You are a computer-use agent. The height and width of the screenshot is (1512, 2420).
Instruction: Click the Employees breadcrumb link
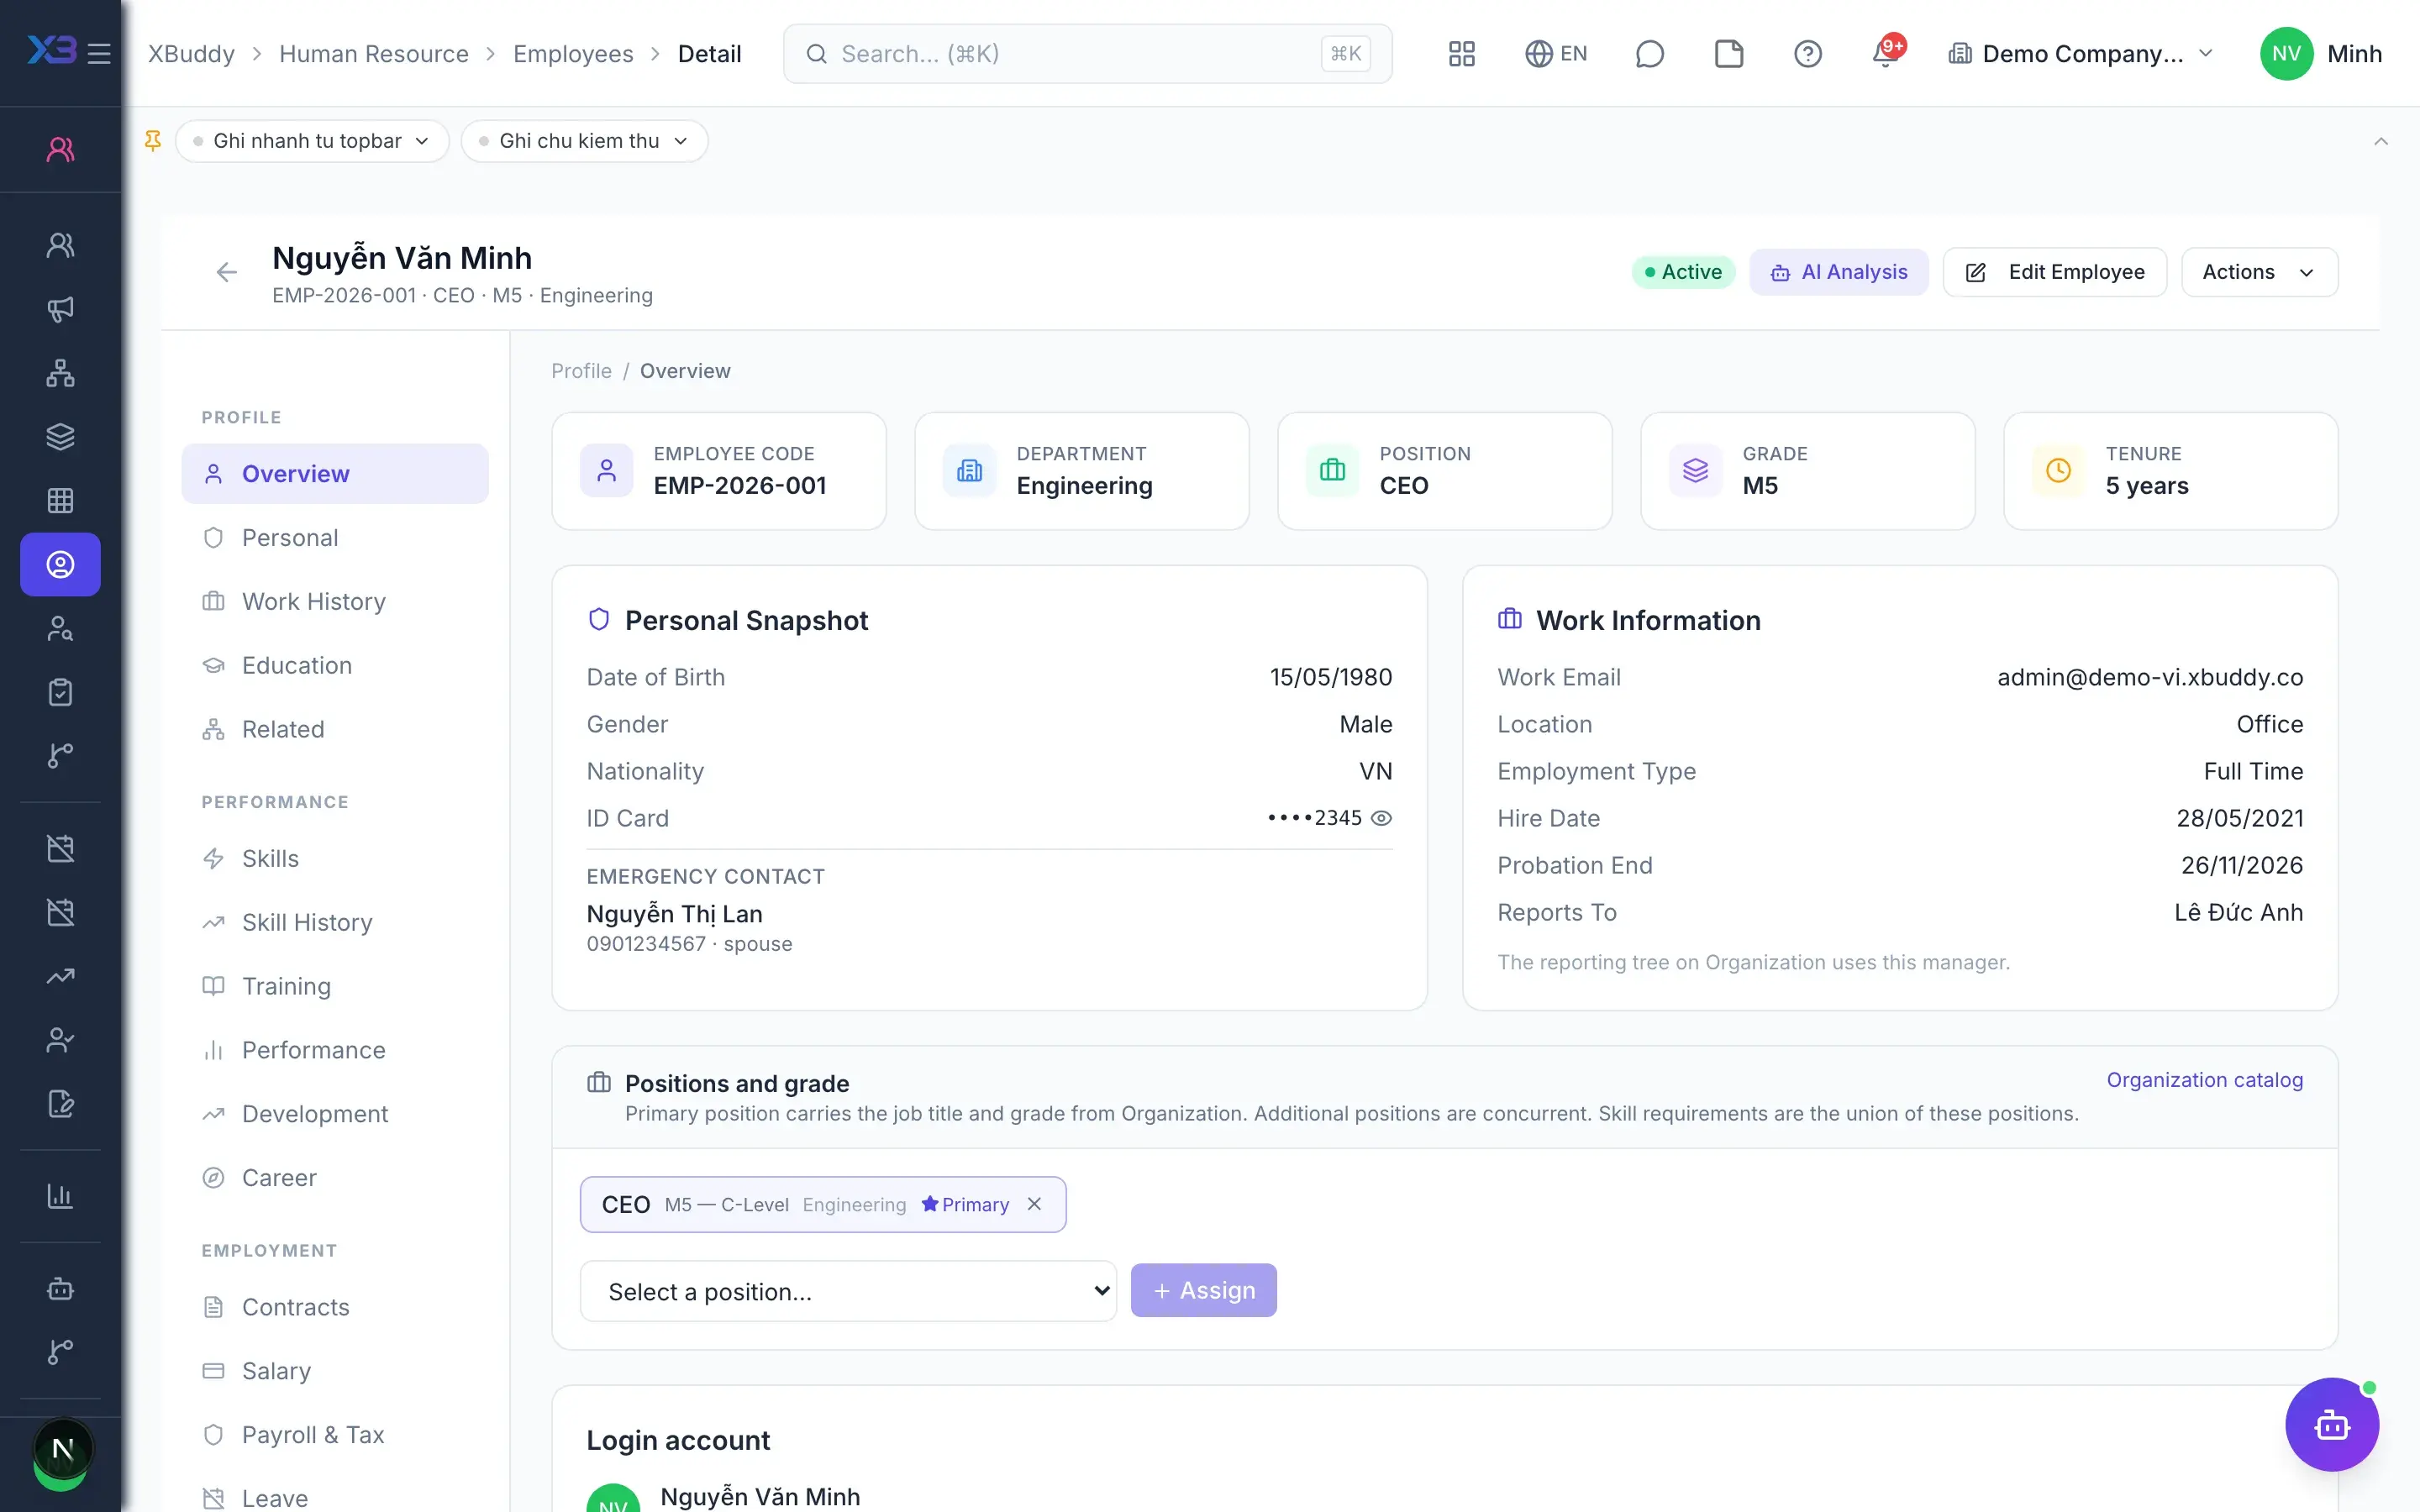[x=573, y=53]
